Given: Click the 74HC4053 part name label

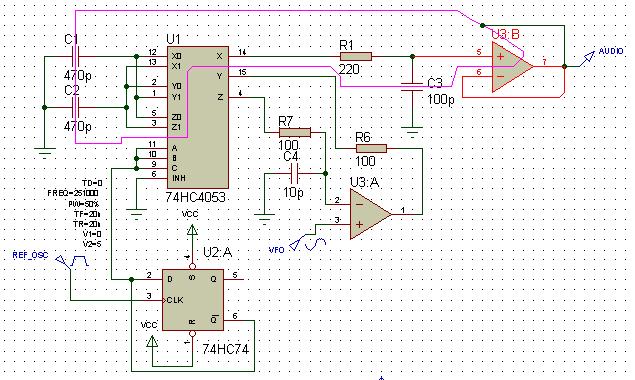Looking at the screenshot, I should [195, 197].
